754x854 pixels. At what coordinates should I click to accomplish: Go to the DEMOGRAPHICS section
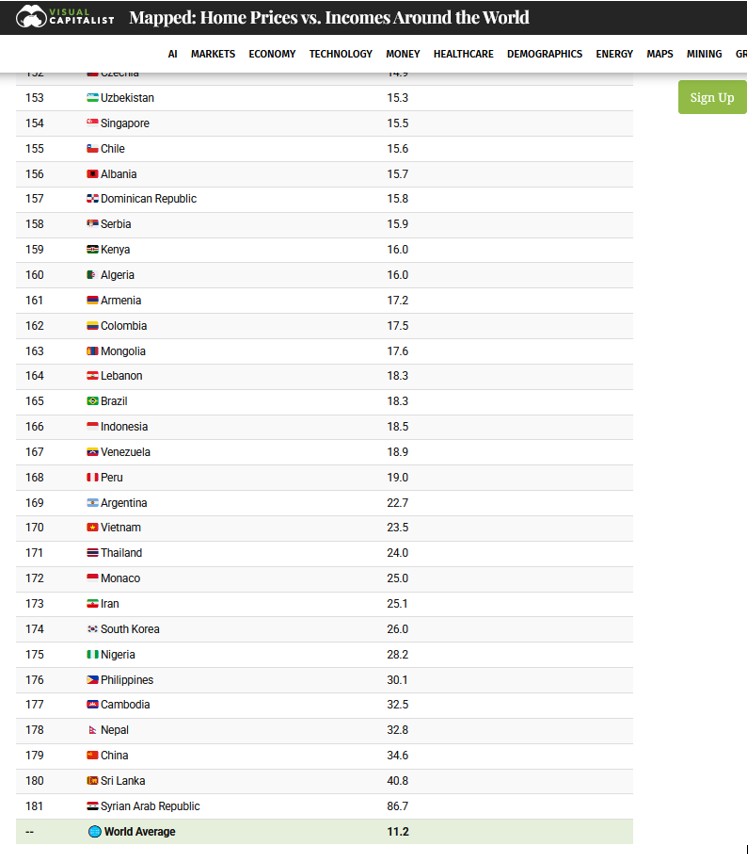[x=545, y=54]
